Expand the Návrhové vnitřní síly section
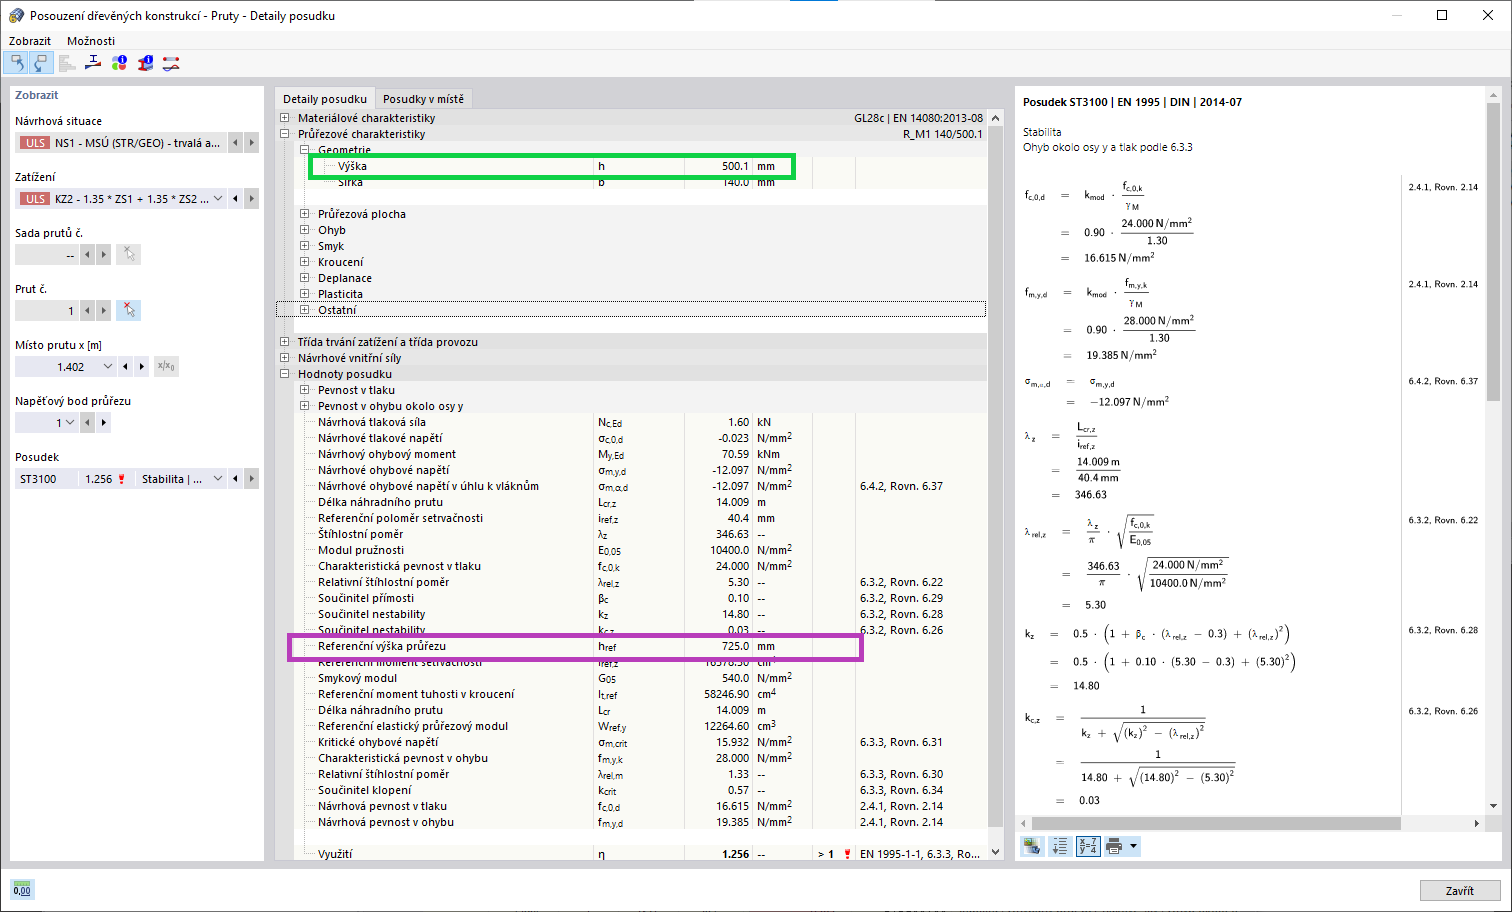 (285, 358)
